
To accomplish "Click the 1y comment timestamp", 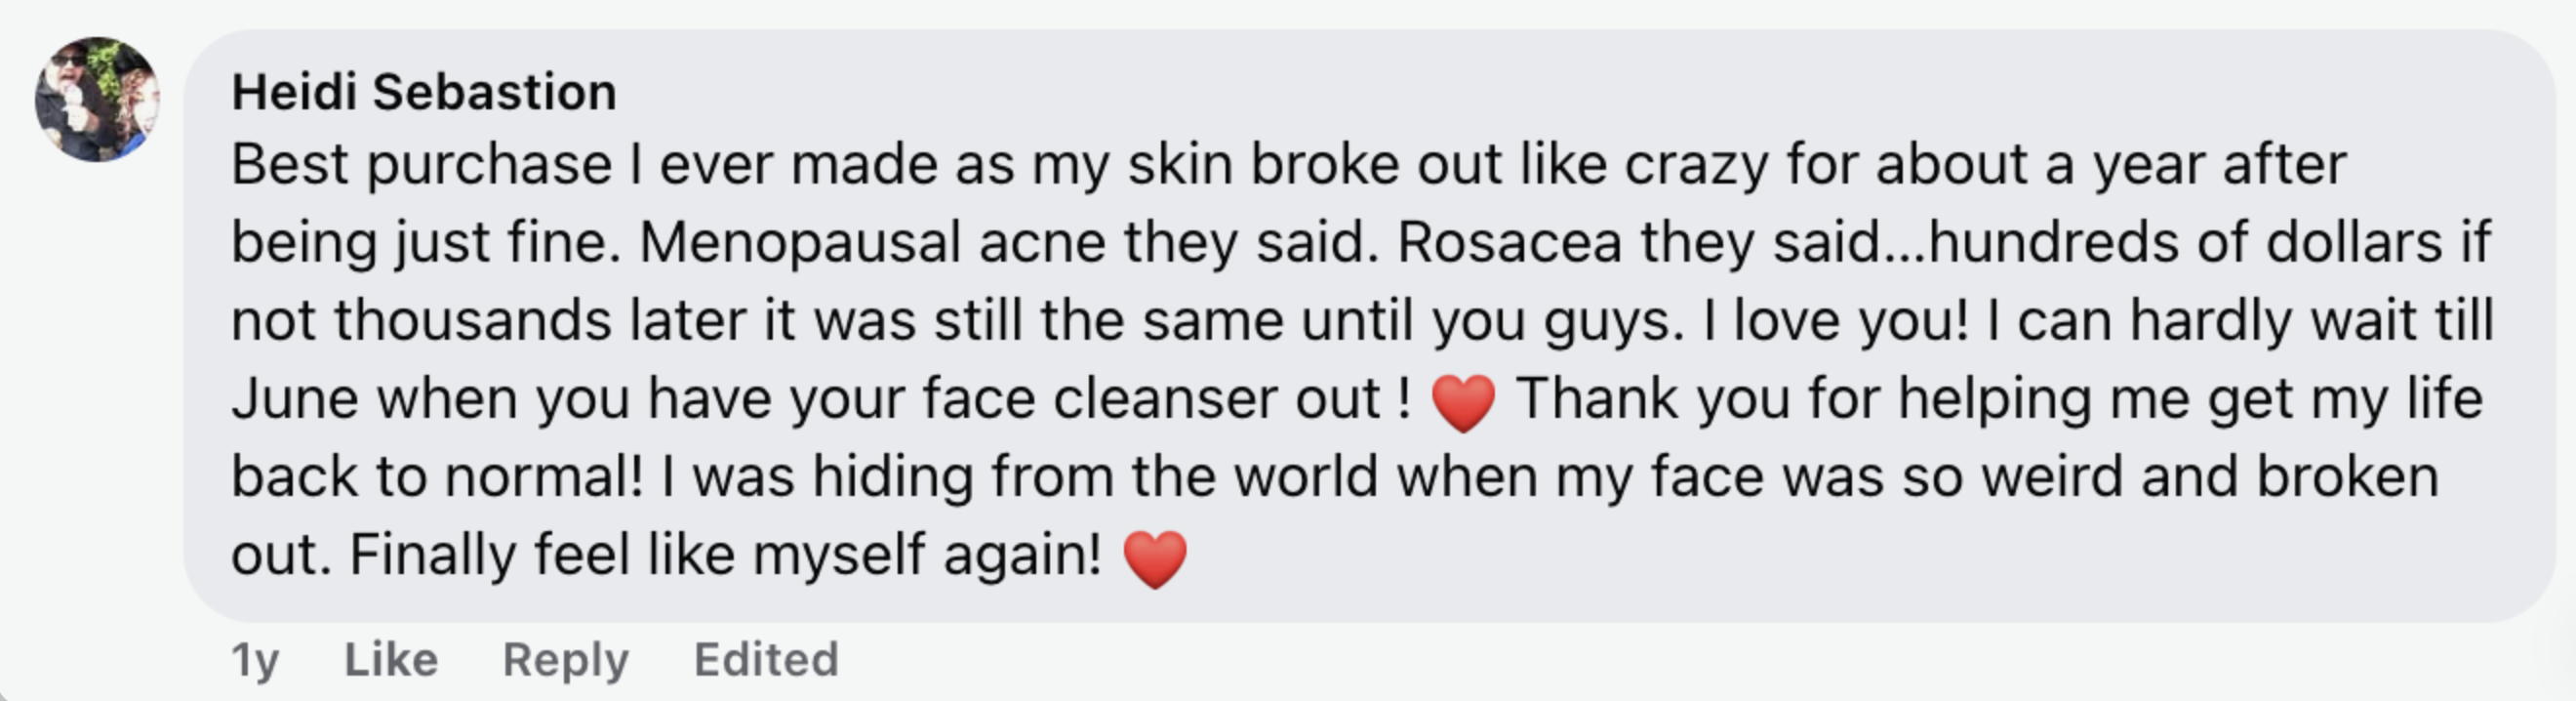I will [x=255, y=659].
